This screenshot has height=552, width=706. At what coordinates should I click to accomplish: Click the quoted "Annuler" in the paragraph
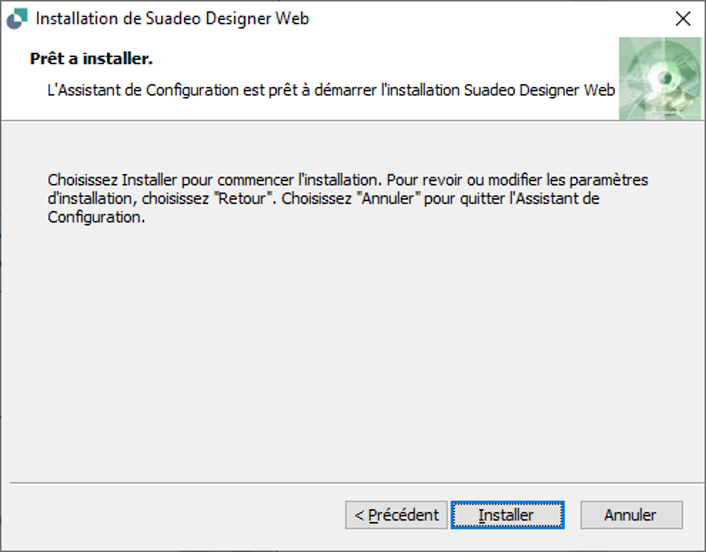tap(388, 198)
